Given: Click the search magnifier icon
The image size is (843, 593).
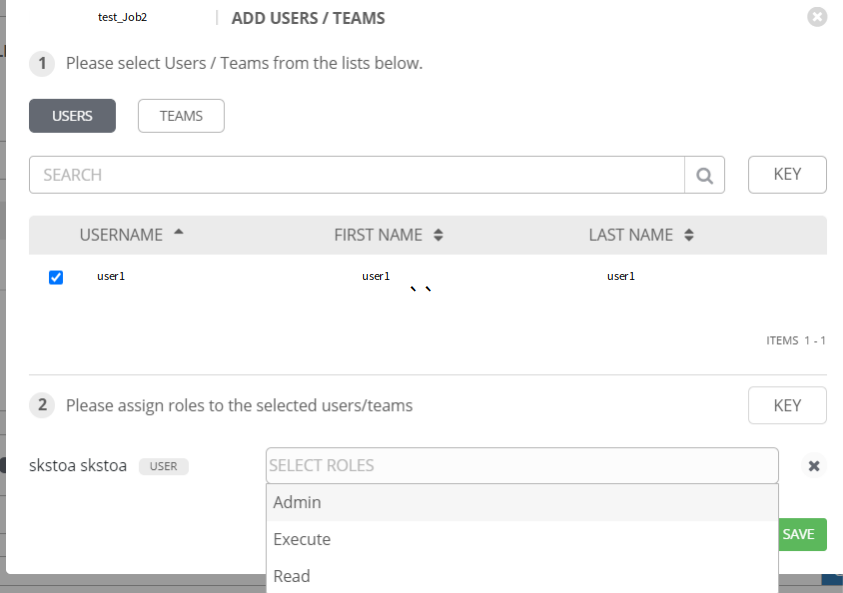Looking at the screenshot, I should pos(704,175).
